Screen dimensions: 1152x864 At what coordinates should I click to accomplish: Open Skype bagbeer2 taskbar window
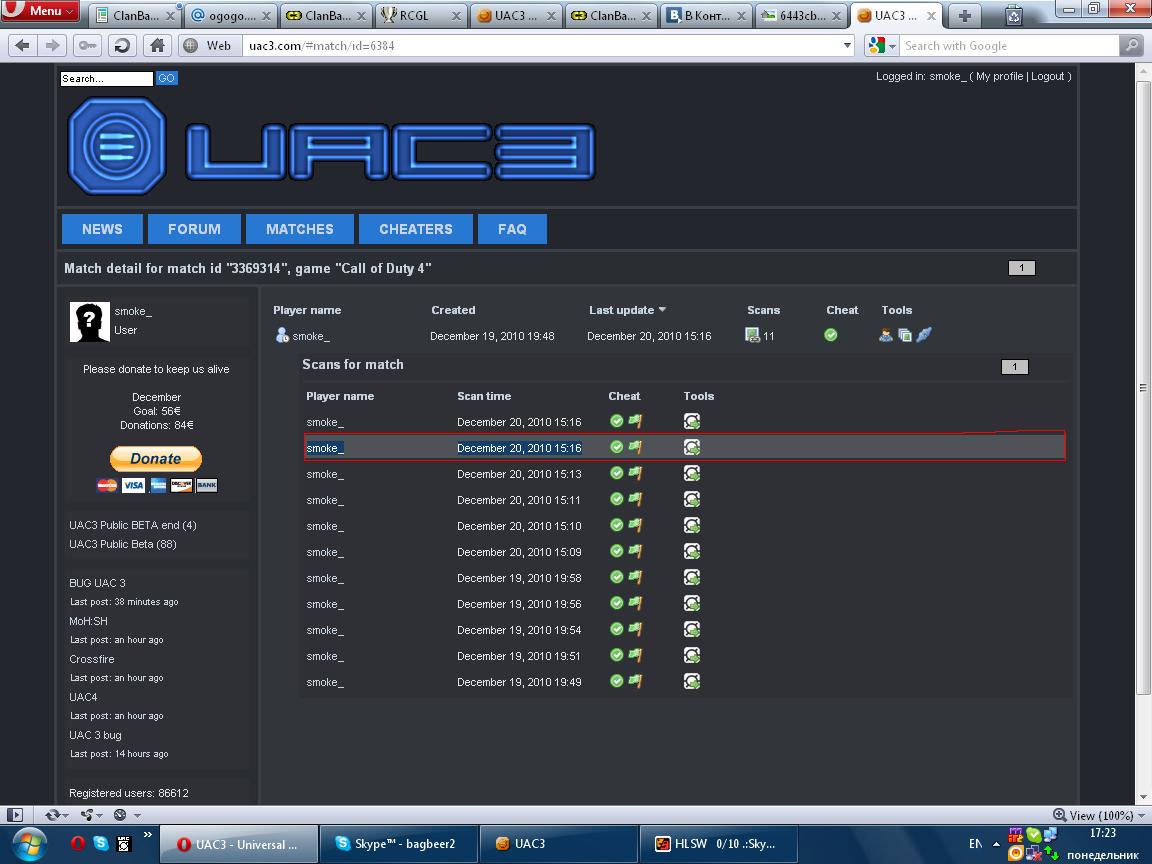399,844
